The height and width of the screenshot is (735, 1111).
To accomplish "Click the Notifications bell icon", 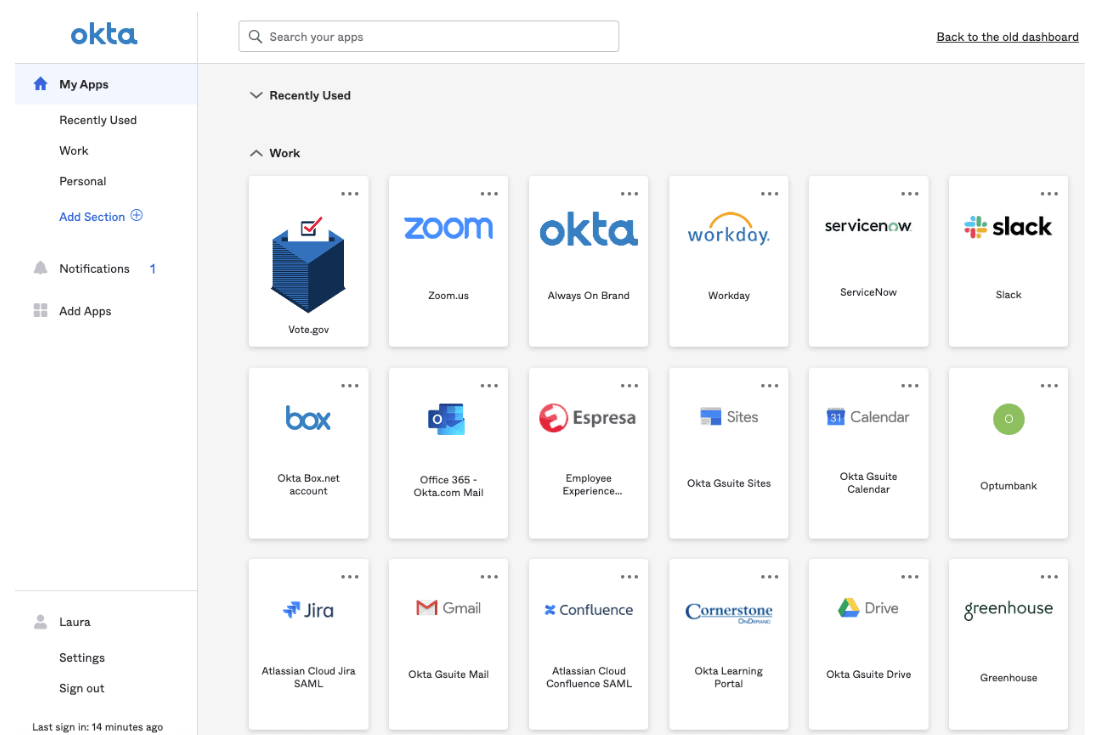I will 41,269.
